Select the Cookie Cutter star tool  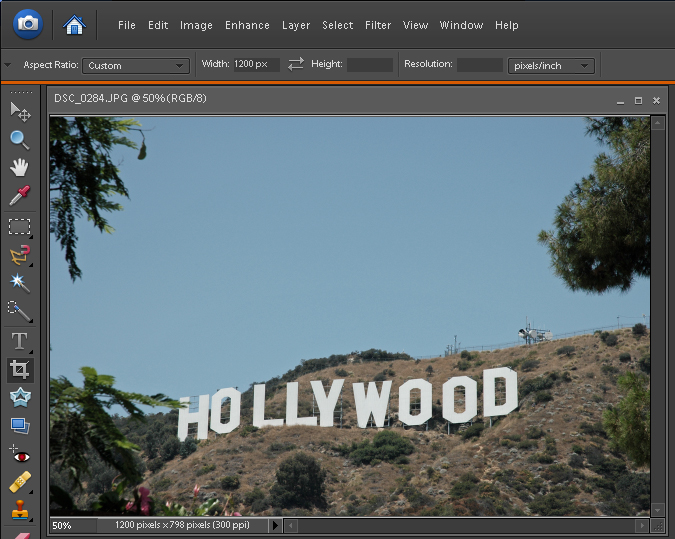[20, 398]
